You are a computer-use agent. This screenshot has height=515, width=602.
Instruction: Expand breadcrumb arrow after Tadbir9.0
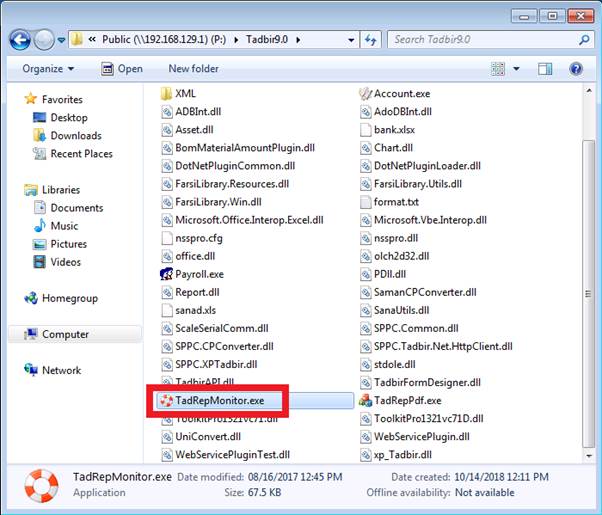pyautogui.click(x=298, y=40)
